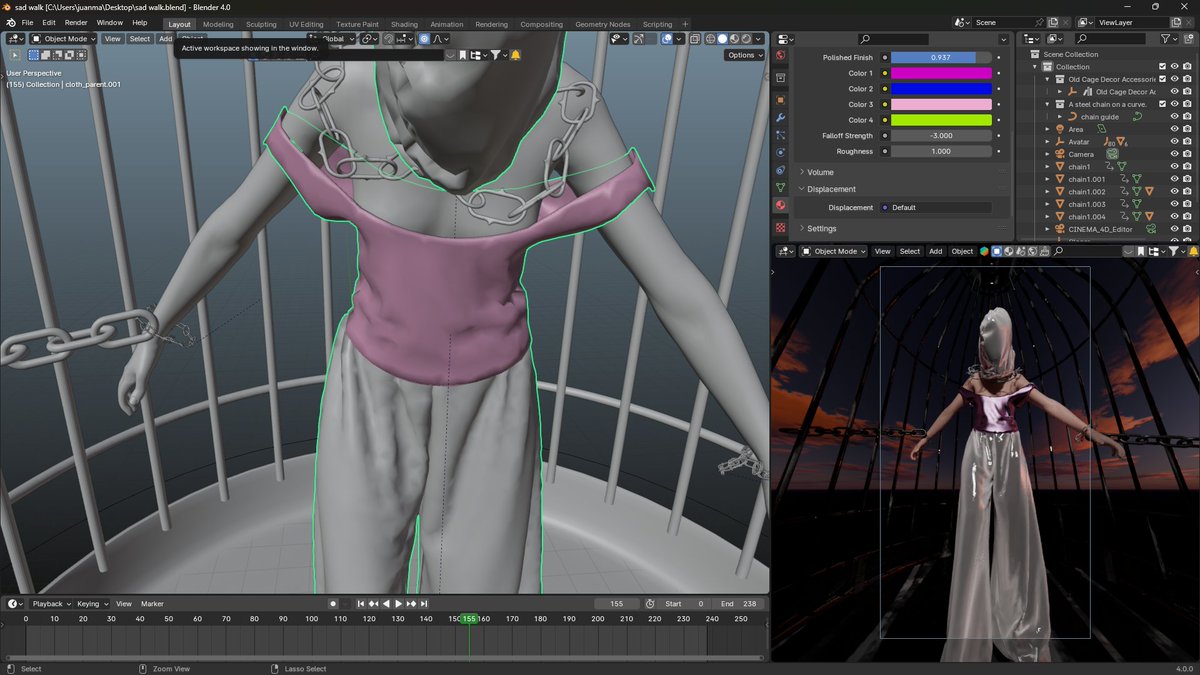Open Select menu in render preview viewport
The height and width of the screenshot is (675, 1200).
909,251
